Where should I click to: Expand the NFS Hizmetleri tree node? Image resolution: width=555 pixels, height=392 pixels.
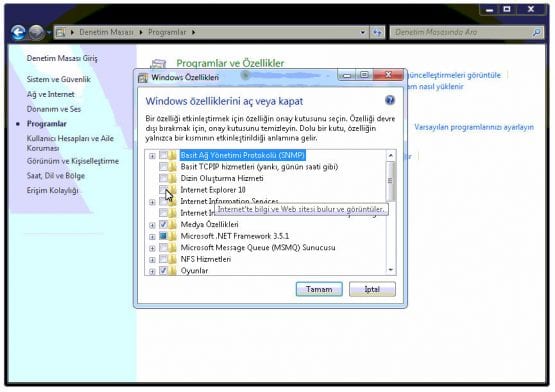(152, 260)
